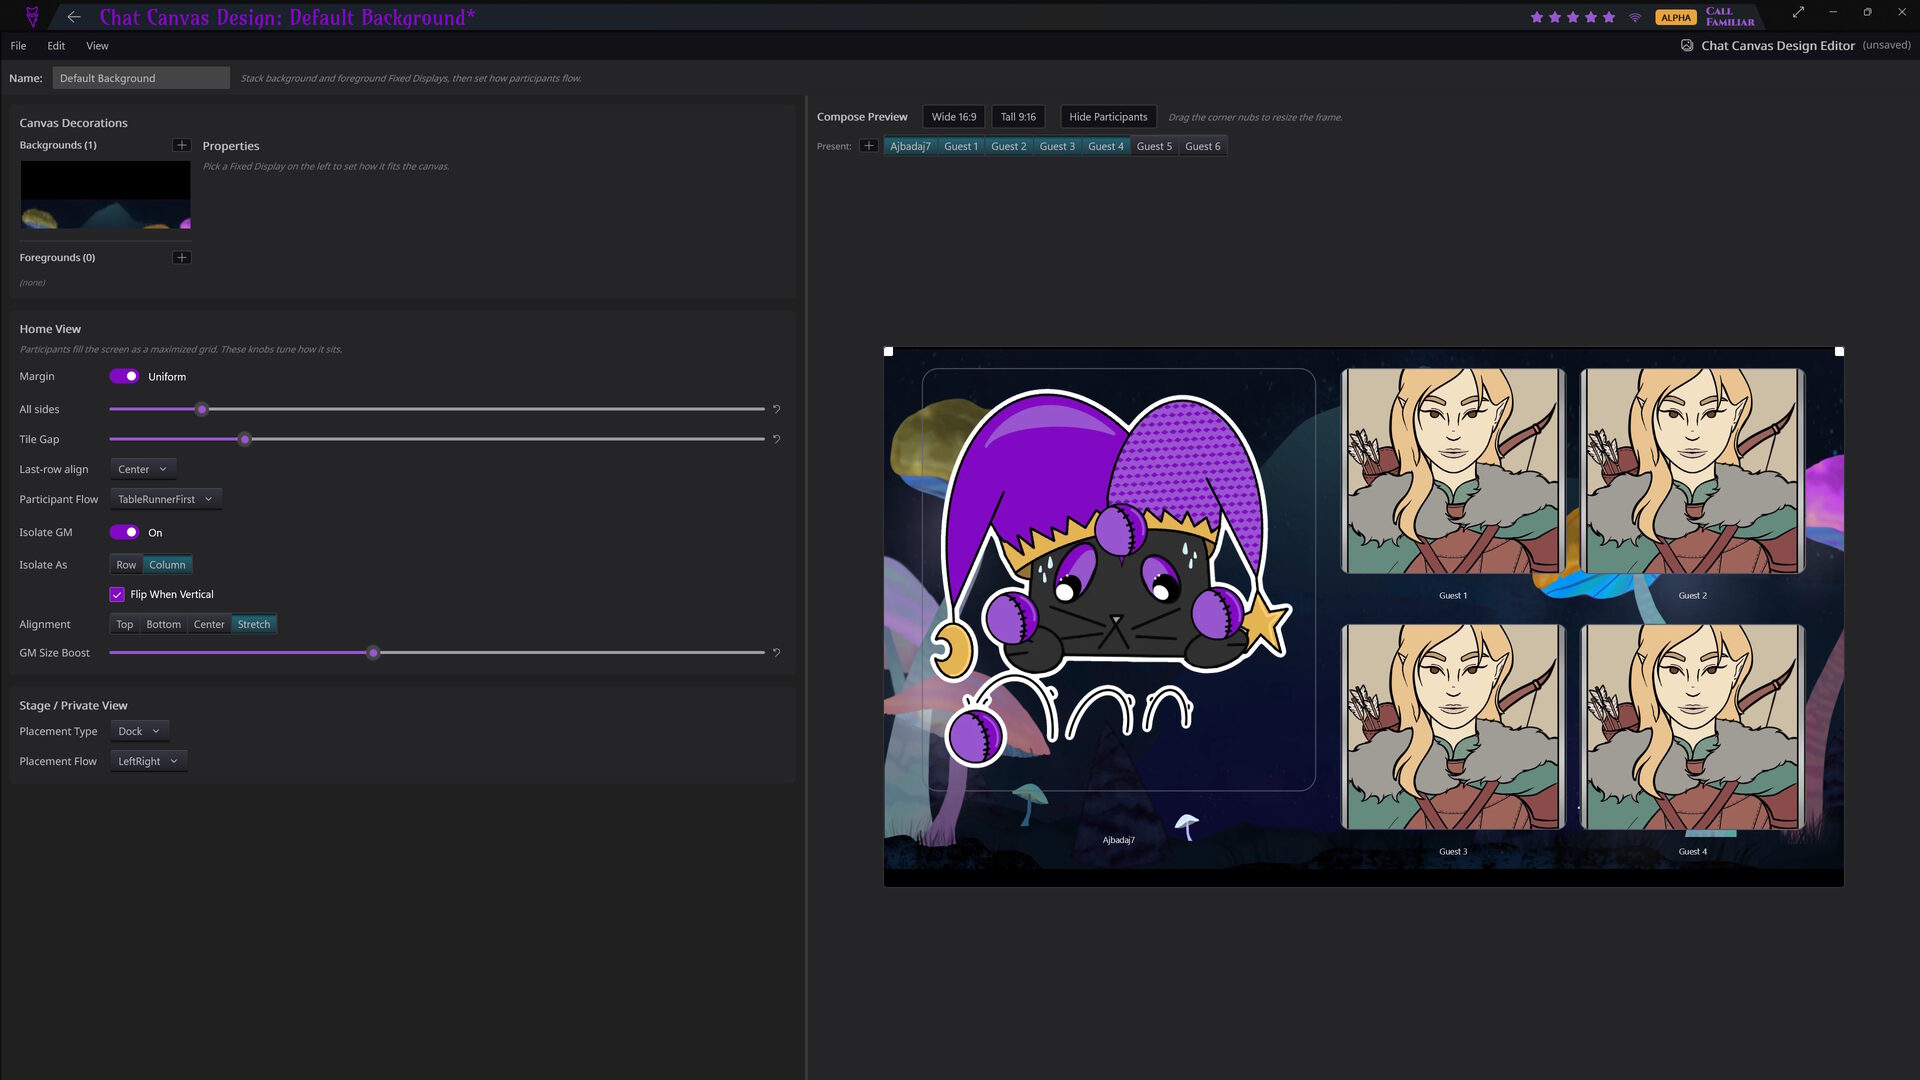The height and width of the screenshot is (1080, 1920).
Task: Click the Compose Preview label
Action: coord(862,117)
